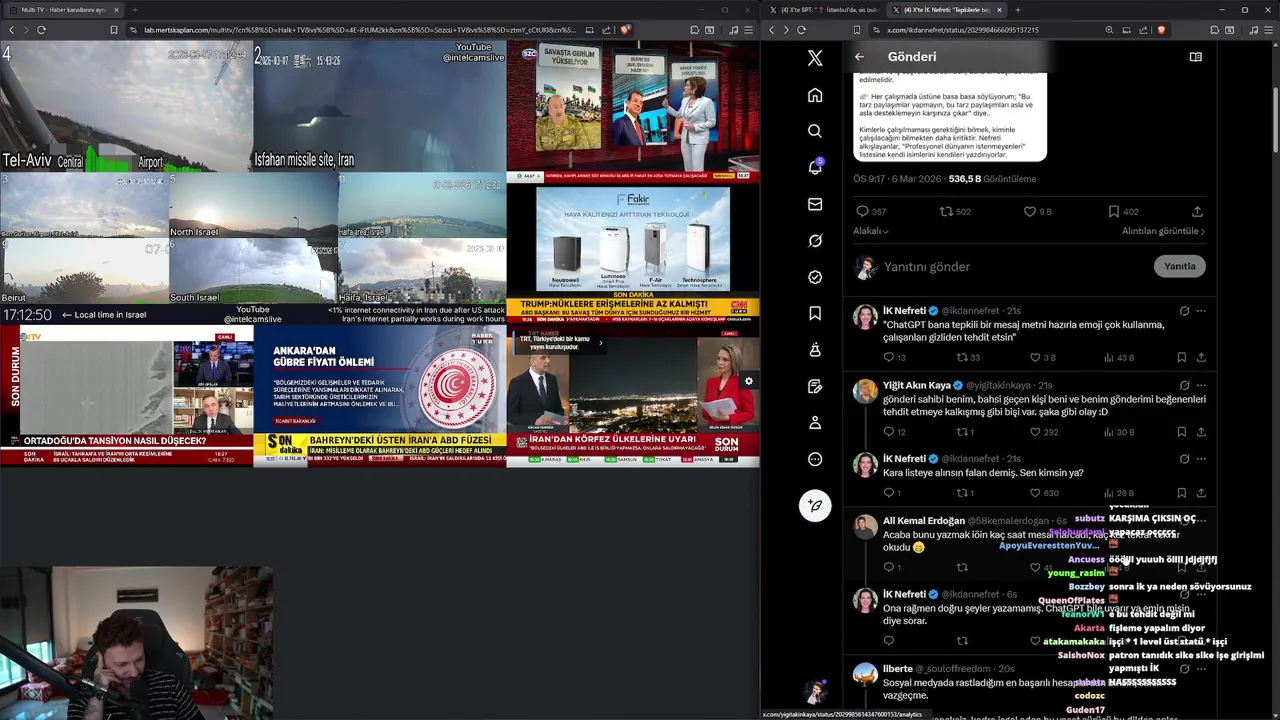Switch to the X'te BPT İstanbul'da tab
1280x720 pixels.
[x=825, y=10]
